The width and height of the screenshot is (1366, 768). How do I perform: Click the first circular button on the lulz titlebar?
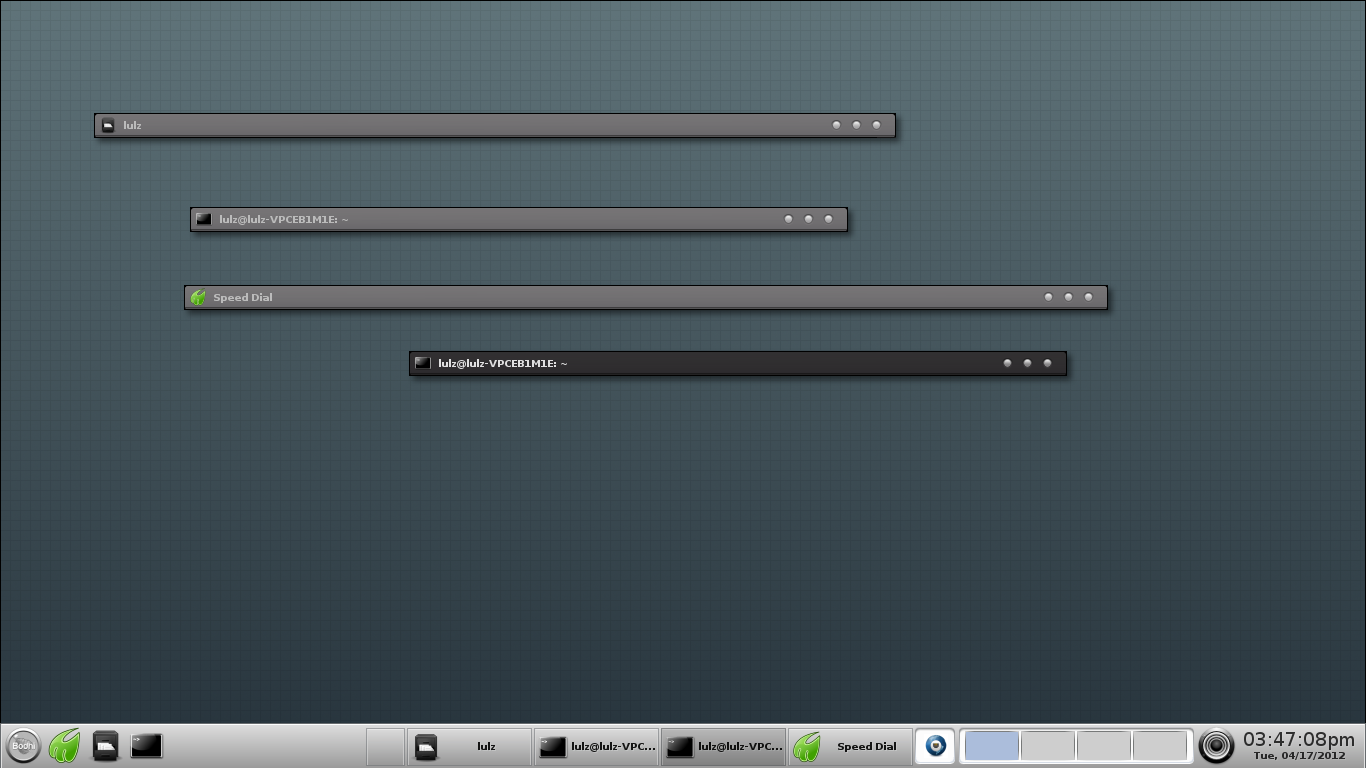pos(836,124)
